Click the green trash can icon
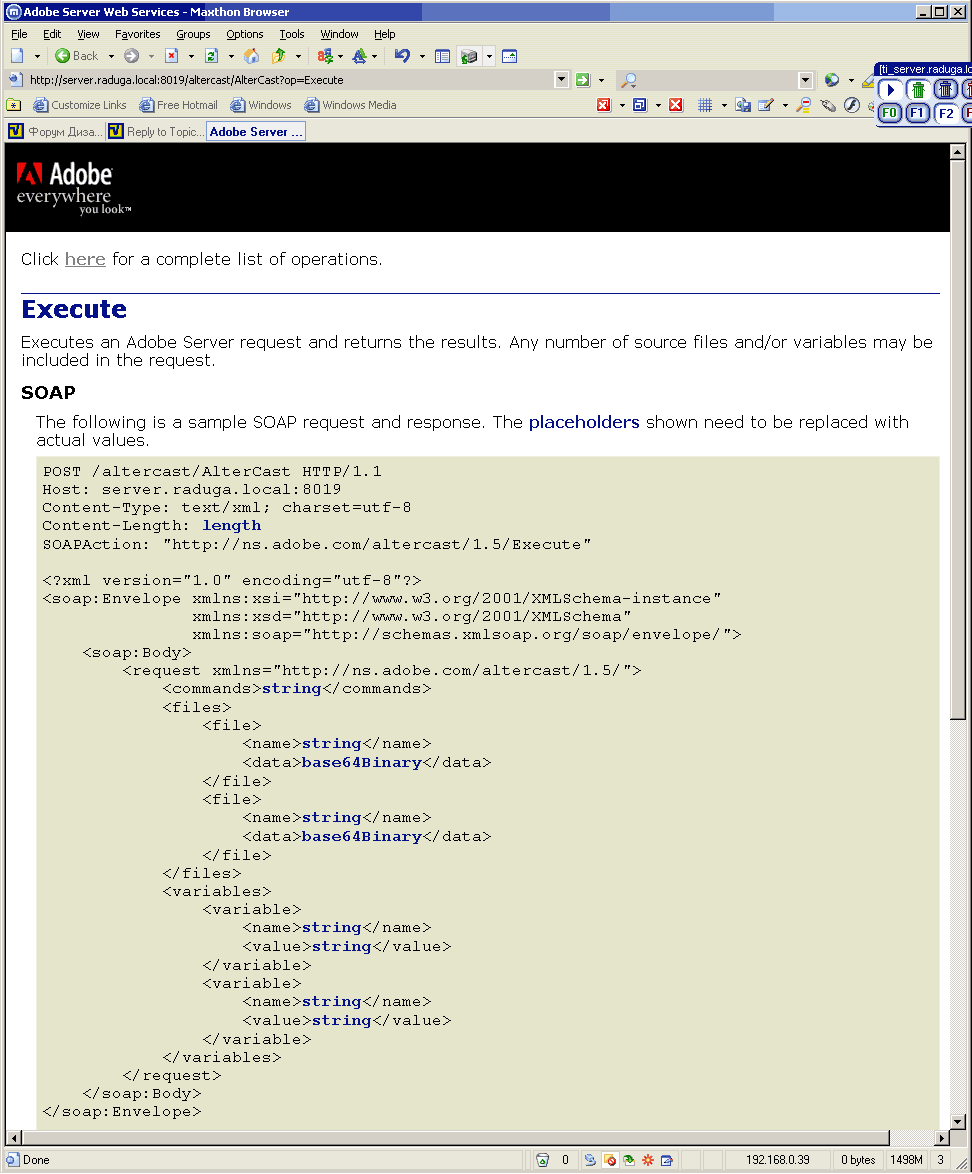 [918, 90]
